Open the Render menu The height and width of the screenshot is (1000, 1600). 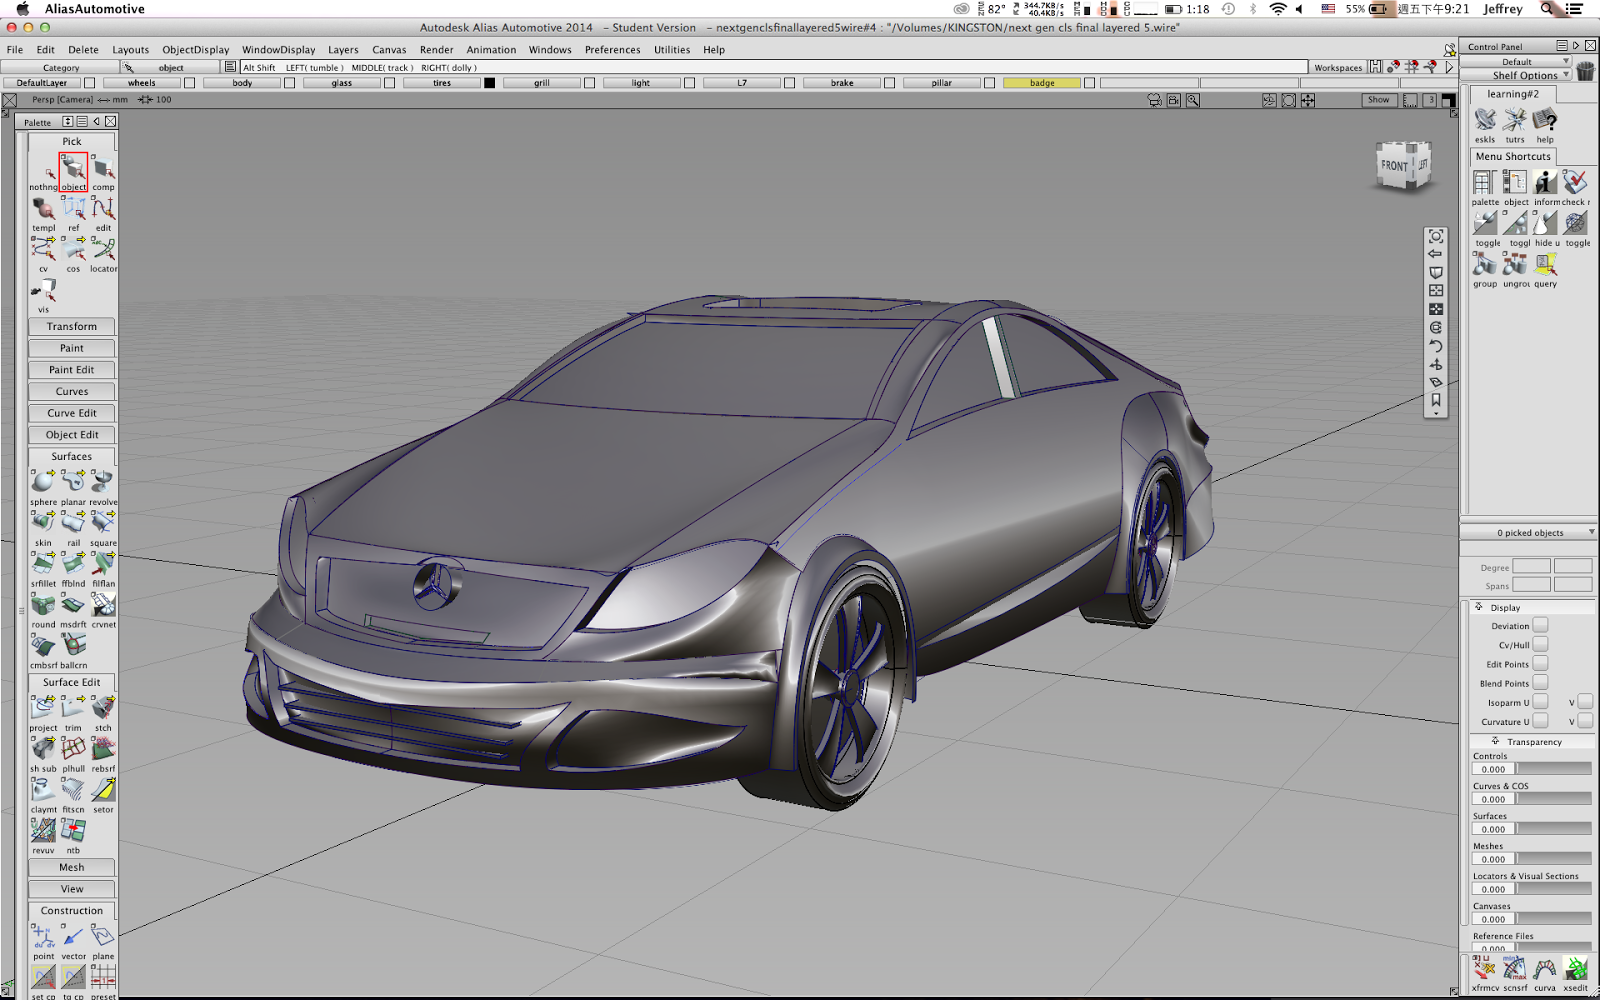[436, 49]
